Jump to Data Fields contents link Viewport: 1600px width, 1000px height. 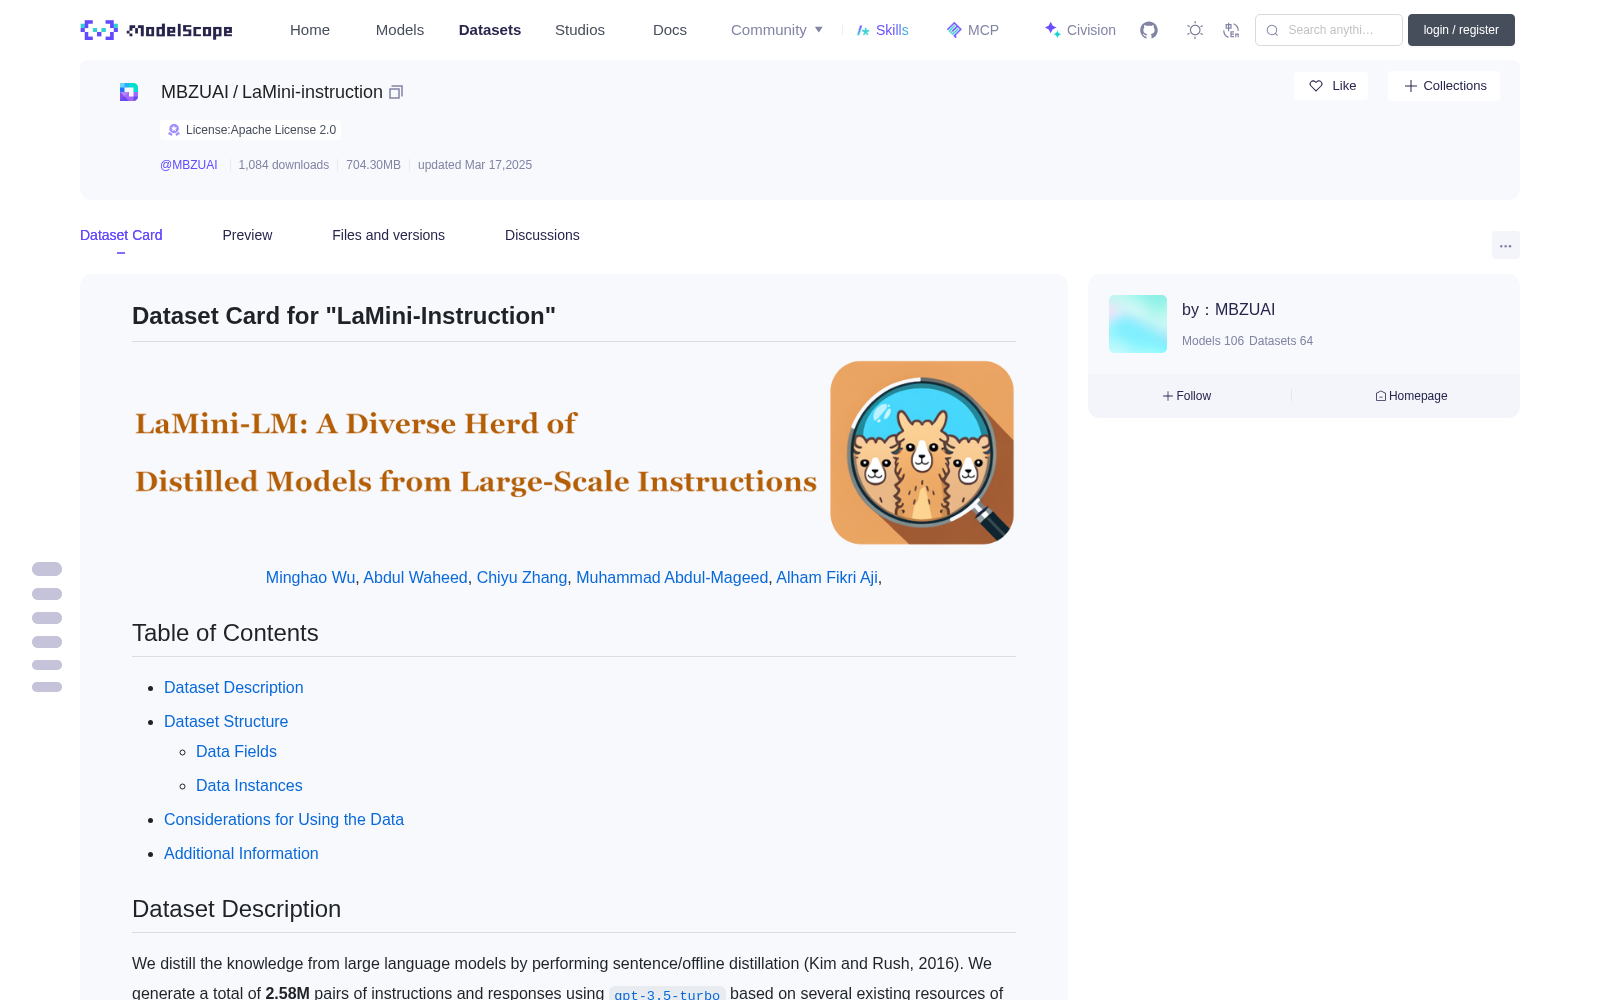[236, 751]
